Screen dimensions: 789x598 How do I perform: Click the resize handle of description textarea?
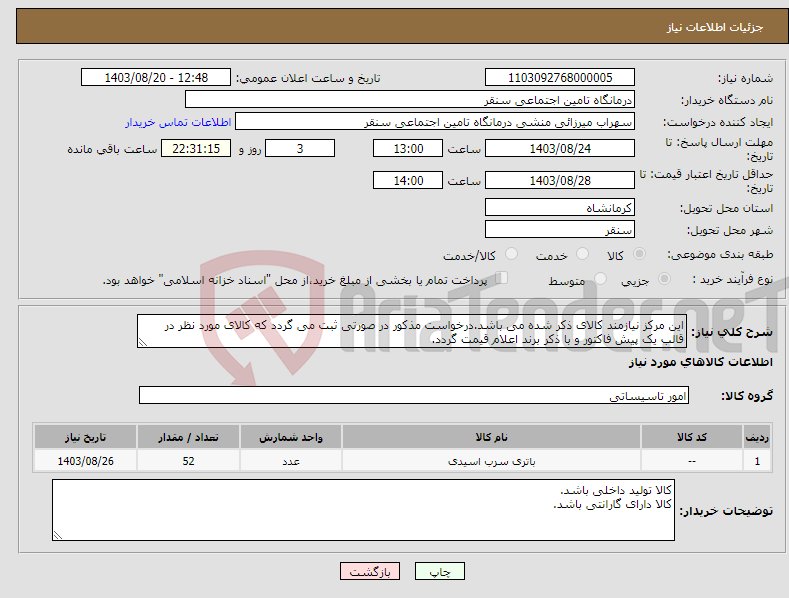coord(142,342)
